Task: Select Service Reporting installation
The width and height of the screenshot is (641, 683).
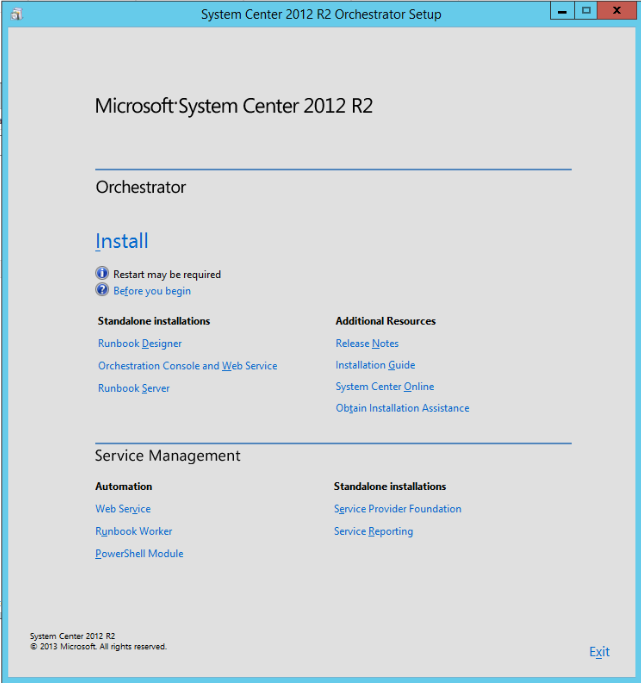Action: [x=373, y=531]
